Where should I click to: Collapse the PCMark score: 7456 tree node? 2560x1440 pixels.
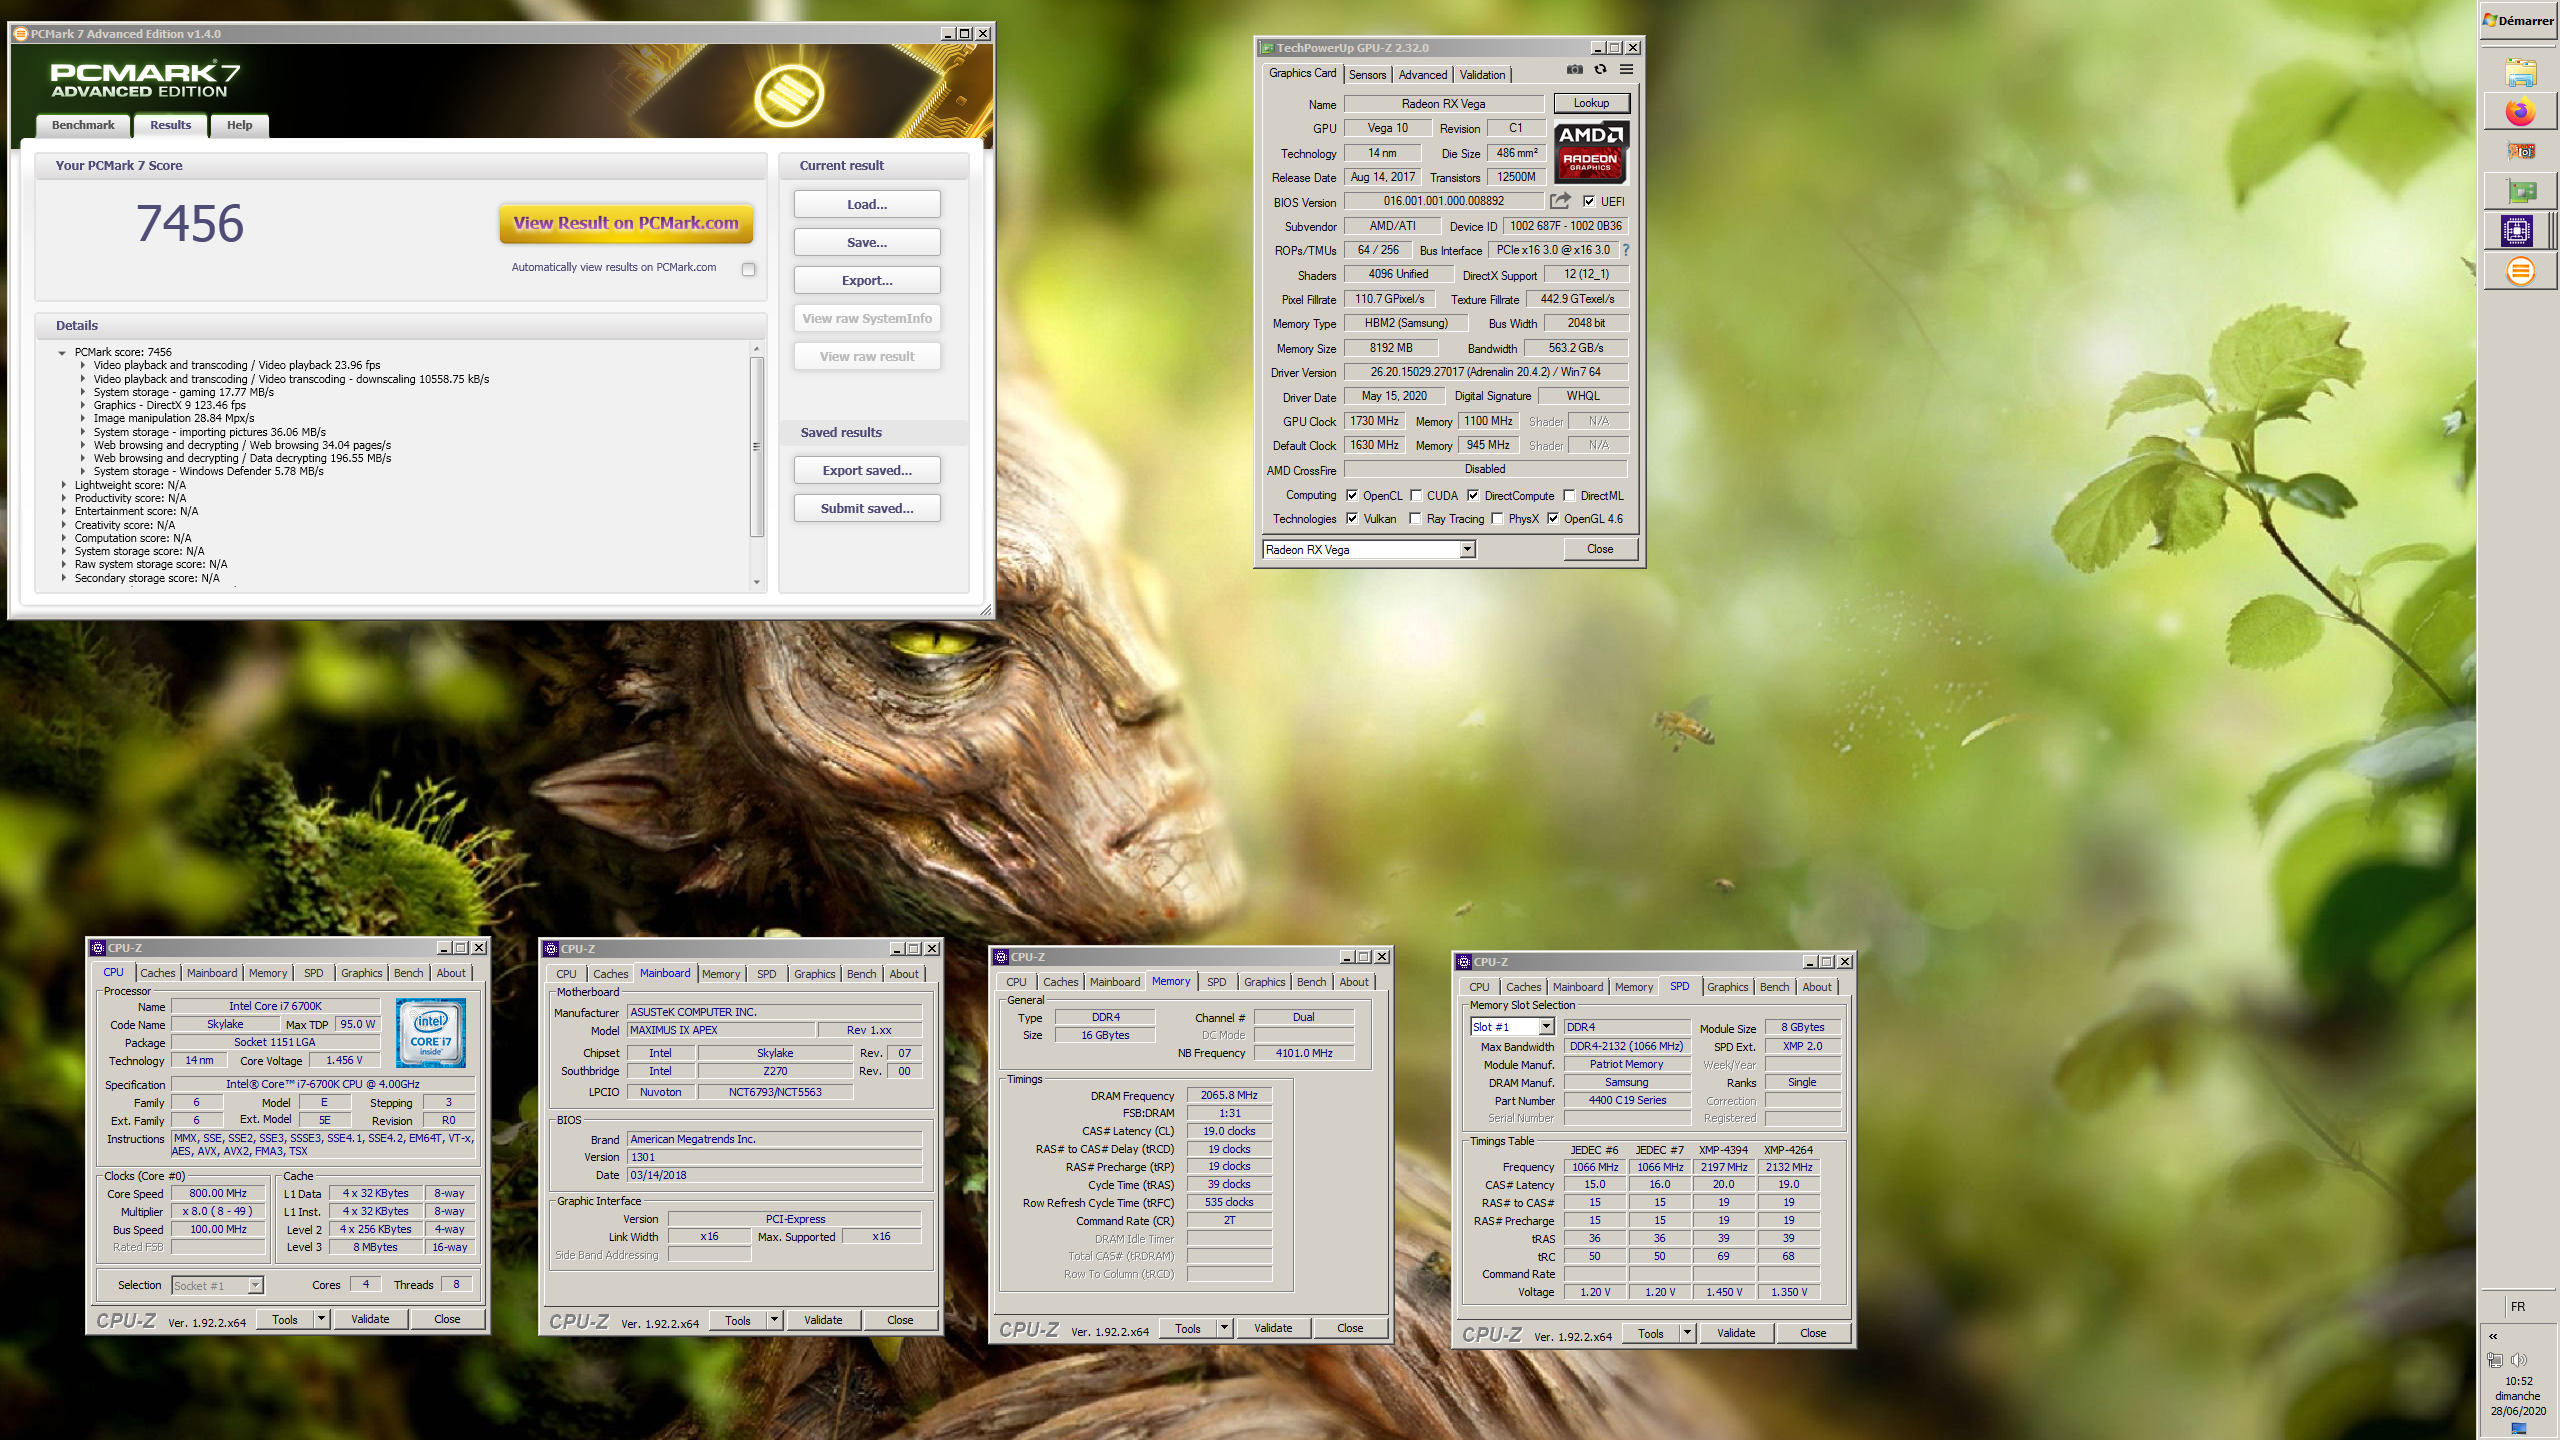(62, 352)
